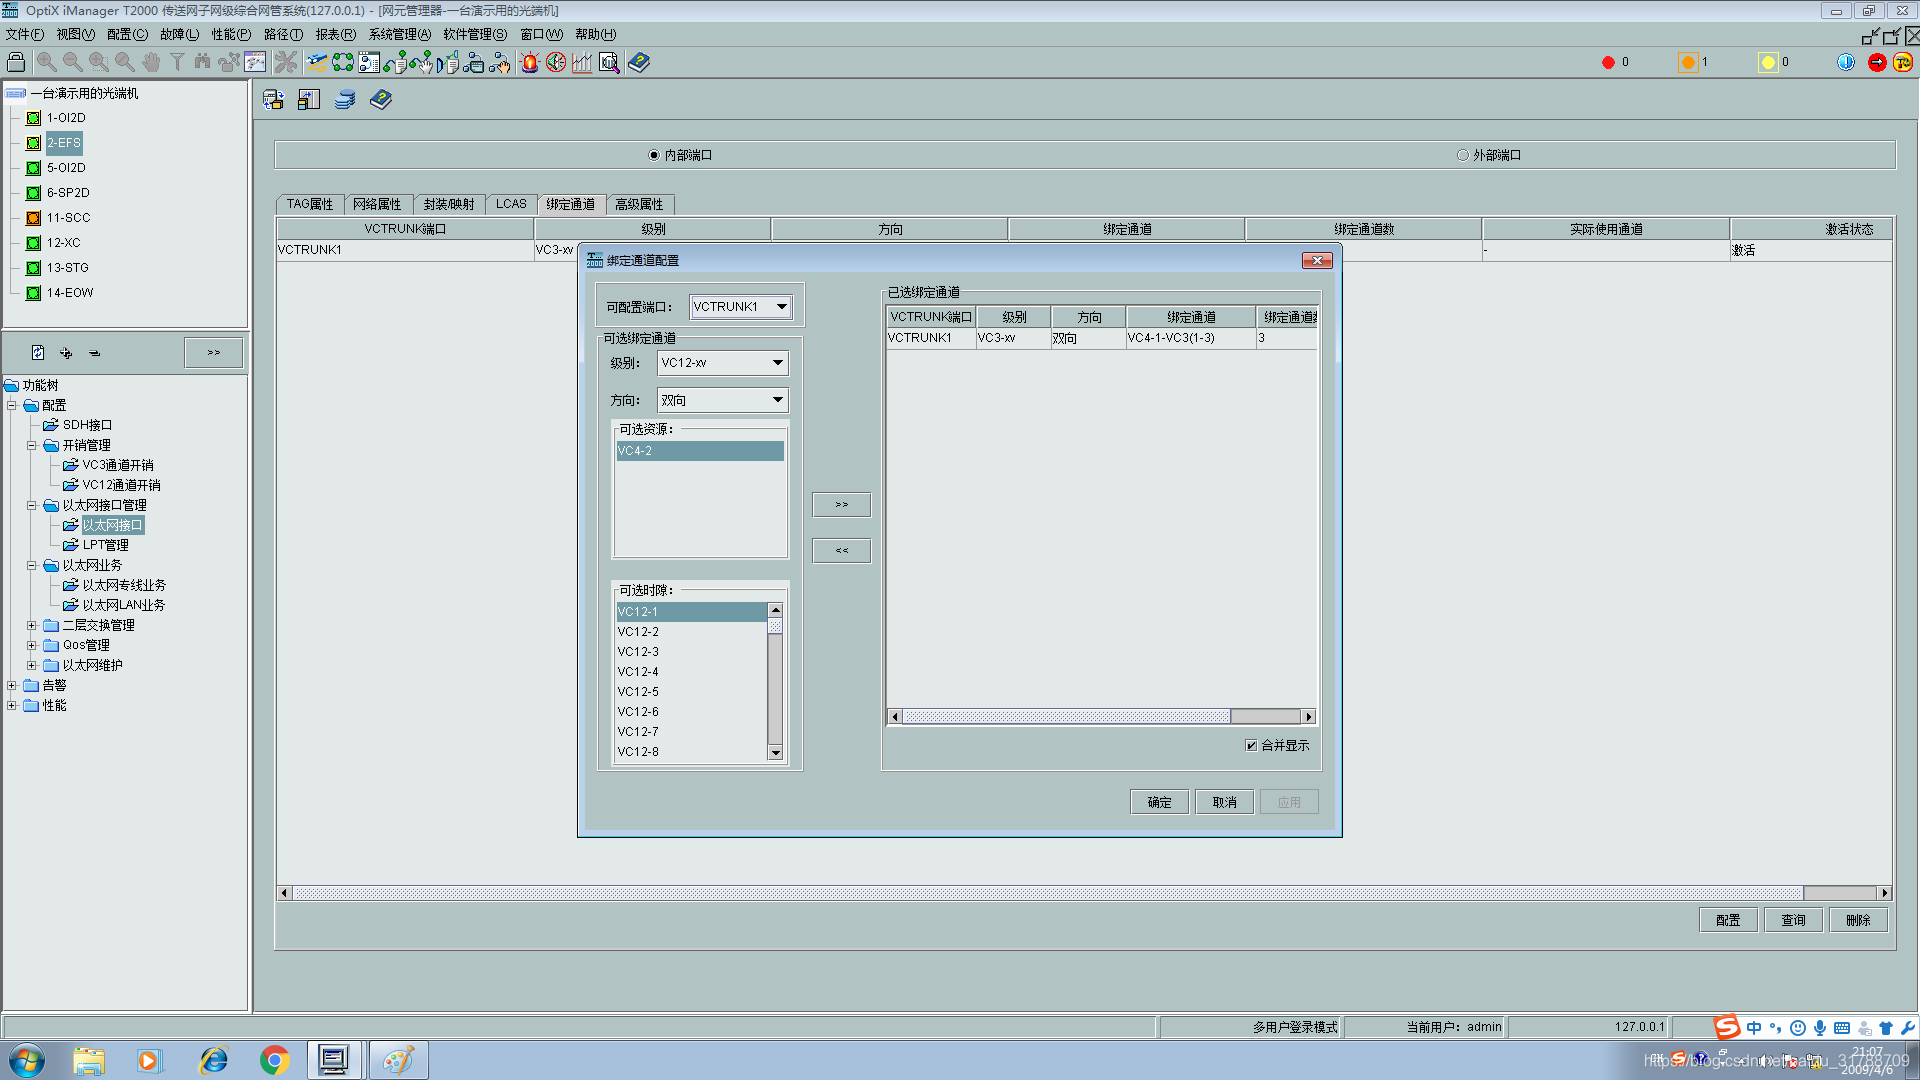
Task: Click the lock terminal padlock icon
Action: [16, 62]
